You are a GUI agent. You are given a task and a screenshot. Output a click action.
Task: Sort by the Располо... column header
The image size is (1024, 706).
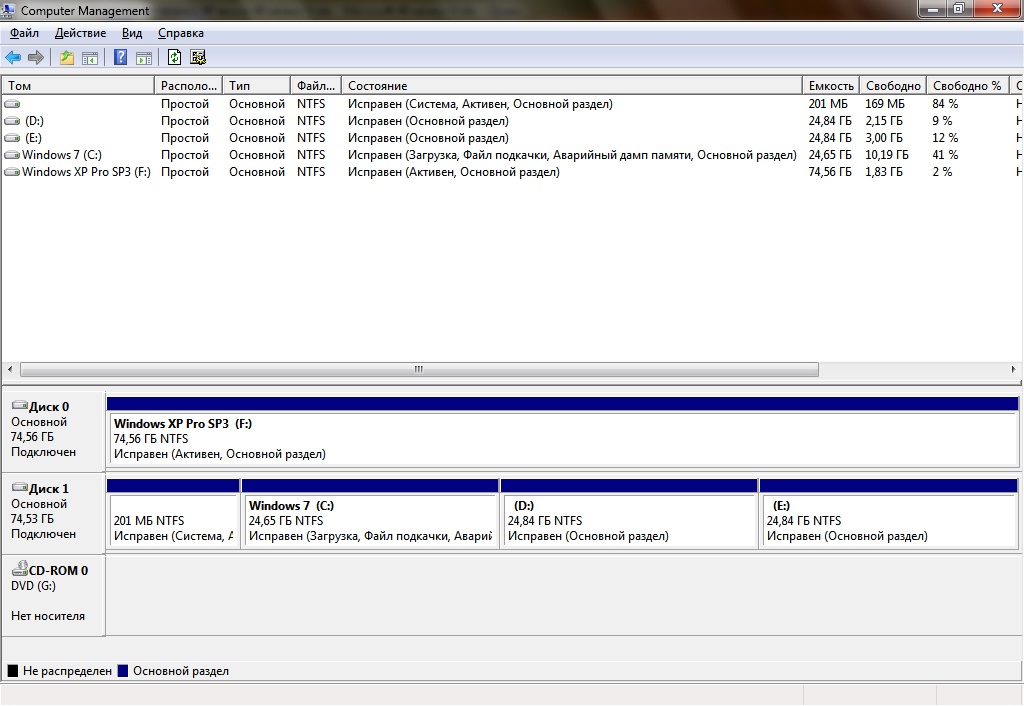tap(188, 86)
